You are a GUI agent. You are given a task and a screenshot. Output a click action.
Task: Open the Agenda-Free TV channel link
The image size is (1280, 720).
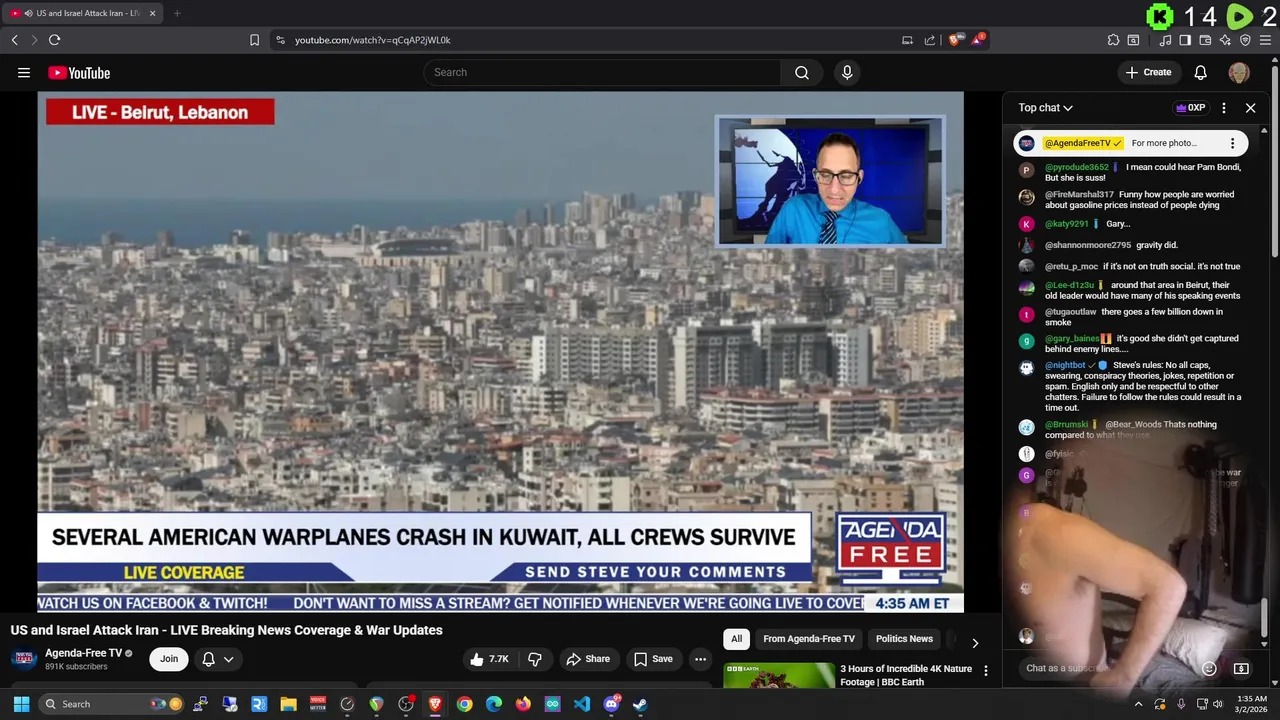pyautogui.click(x=83, y=653)
